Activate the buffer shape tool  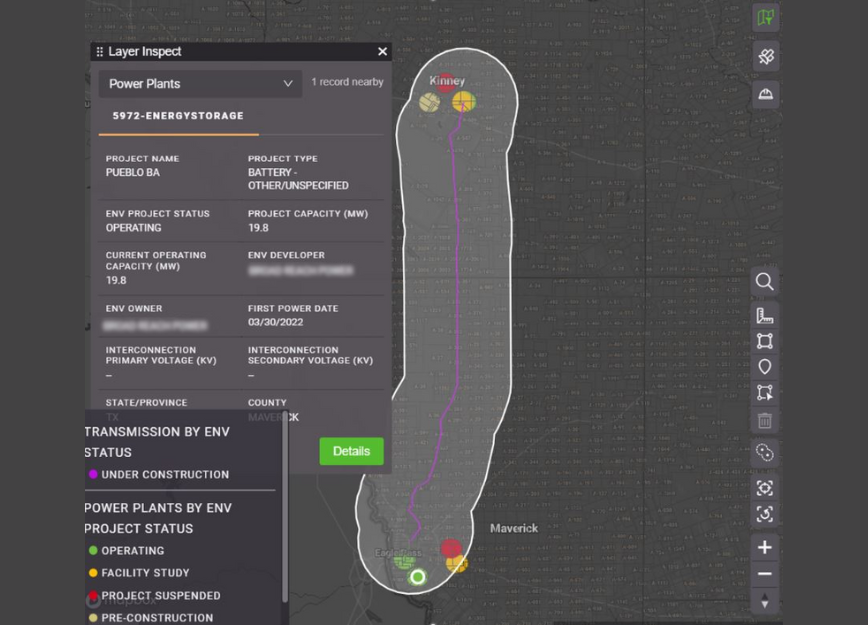(765, 453)
